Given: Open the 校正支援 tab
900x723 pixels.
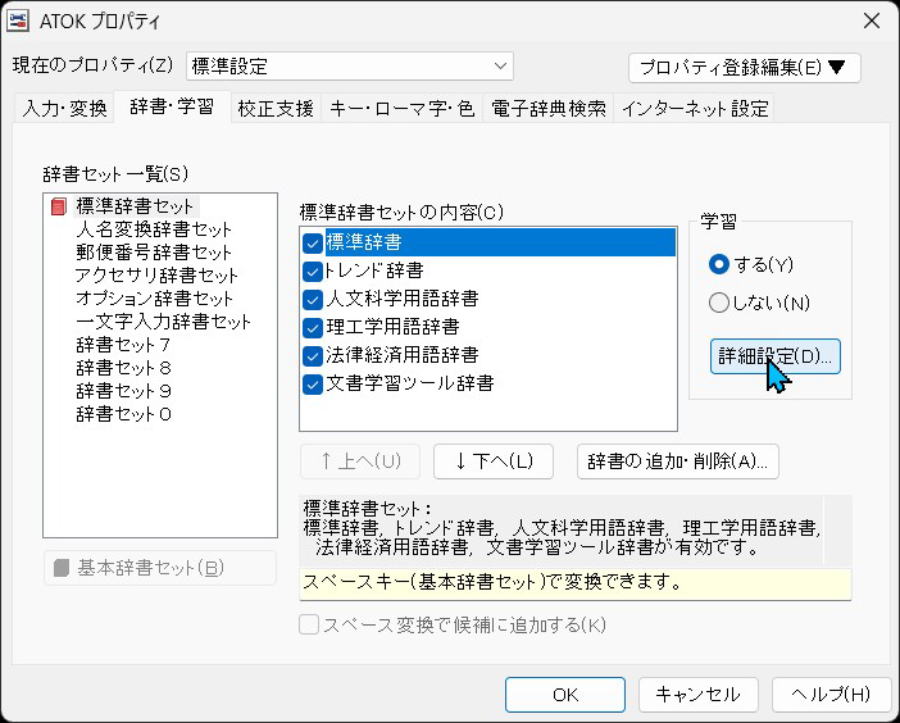Looking at the screenshot, I should [276, 108].
